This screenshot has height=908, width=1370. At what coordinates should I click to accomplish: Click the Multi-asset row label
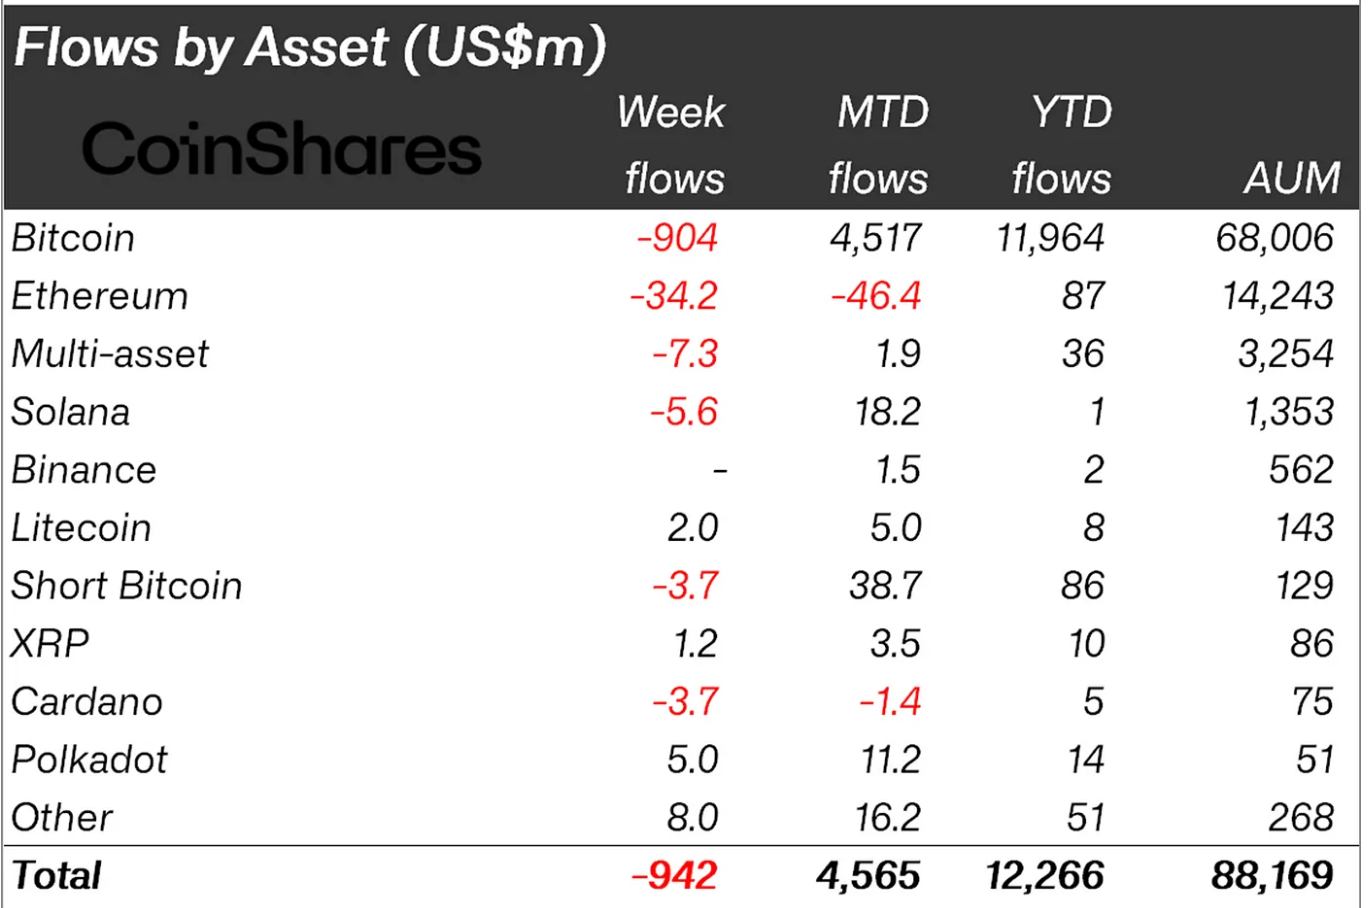pos(110,354)
